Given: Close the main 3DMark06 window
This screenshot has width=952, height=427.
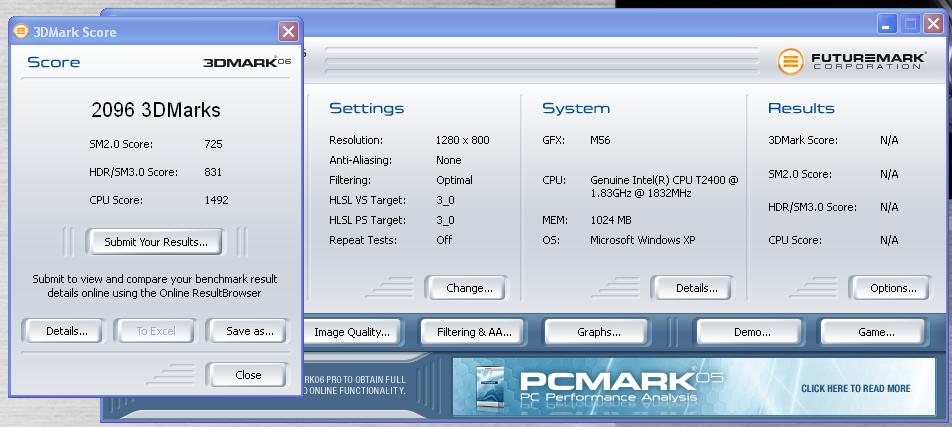Looking at the screenshot, I should pyautogui.click(x=933, y=24).
